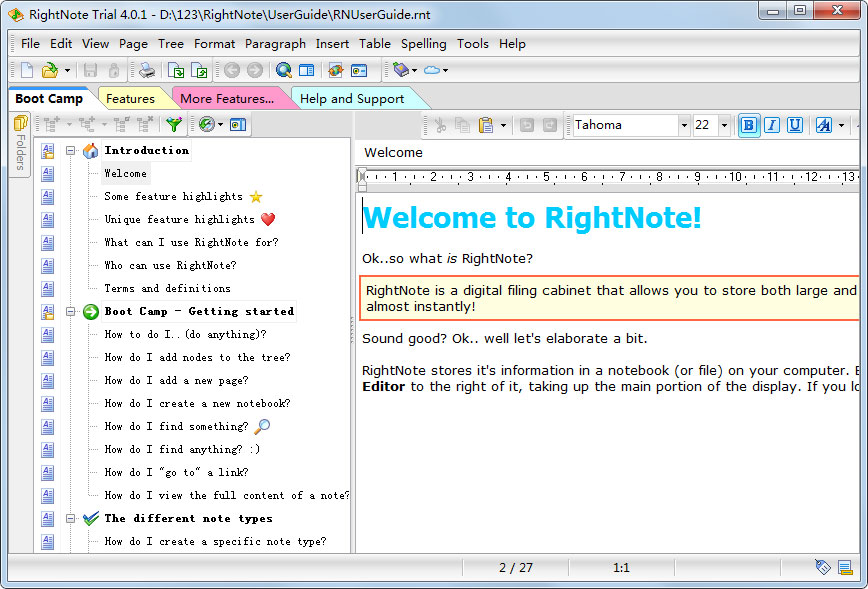Toggle Bold formatting

pos(748,125)
